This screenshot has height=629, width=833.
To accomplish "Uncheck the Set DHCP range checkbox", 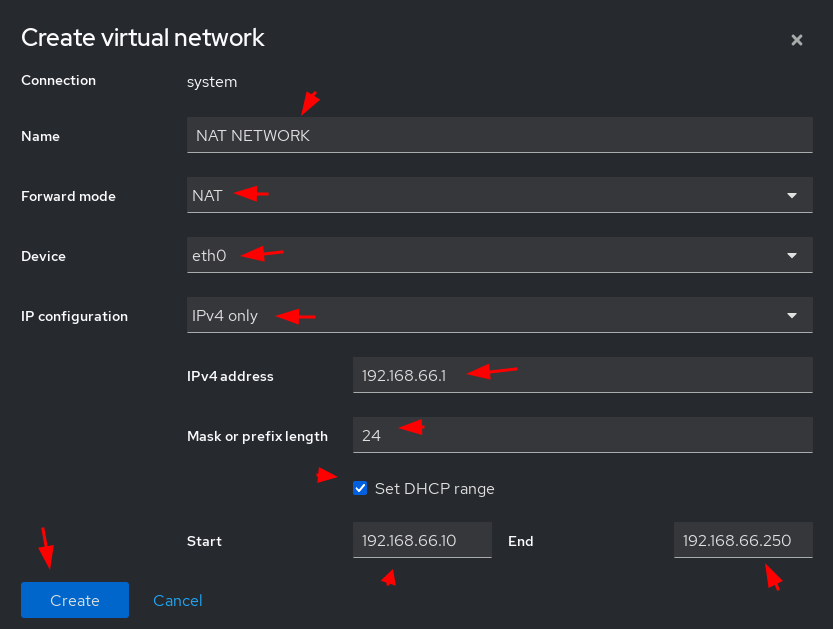I will (360, 488).
